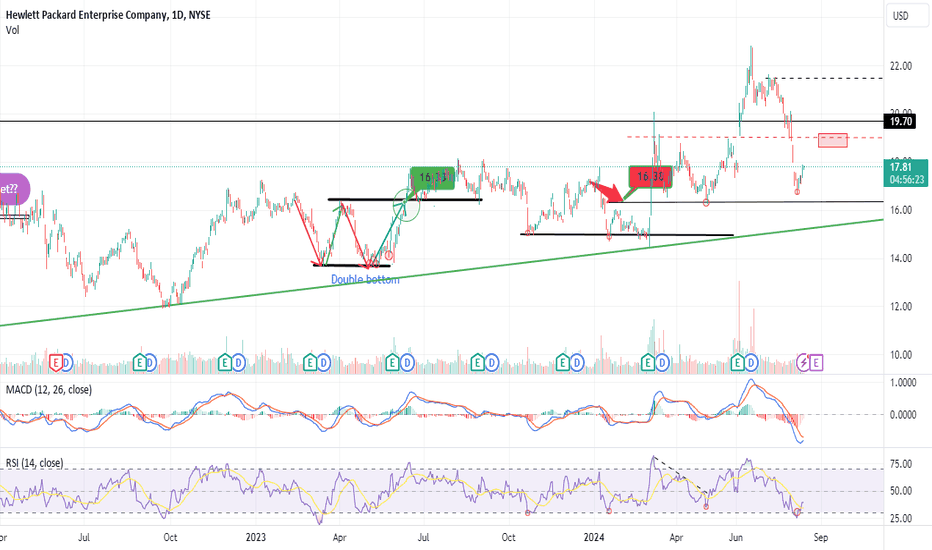Select the MACD (12, 26, close) indicator label

49,390
